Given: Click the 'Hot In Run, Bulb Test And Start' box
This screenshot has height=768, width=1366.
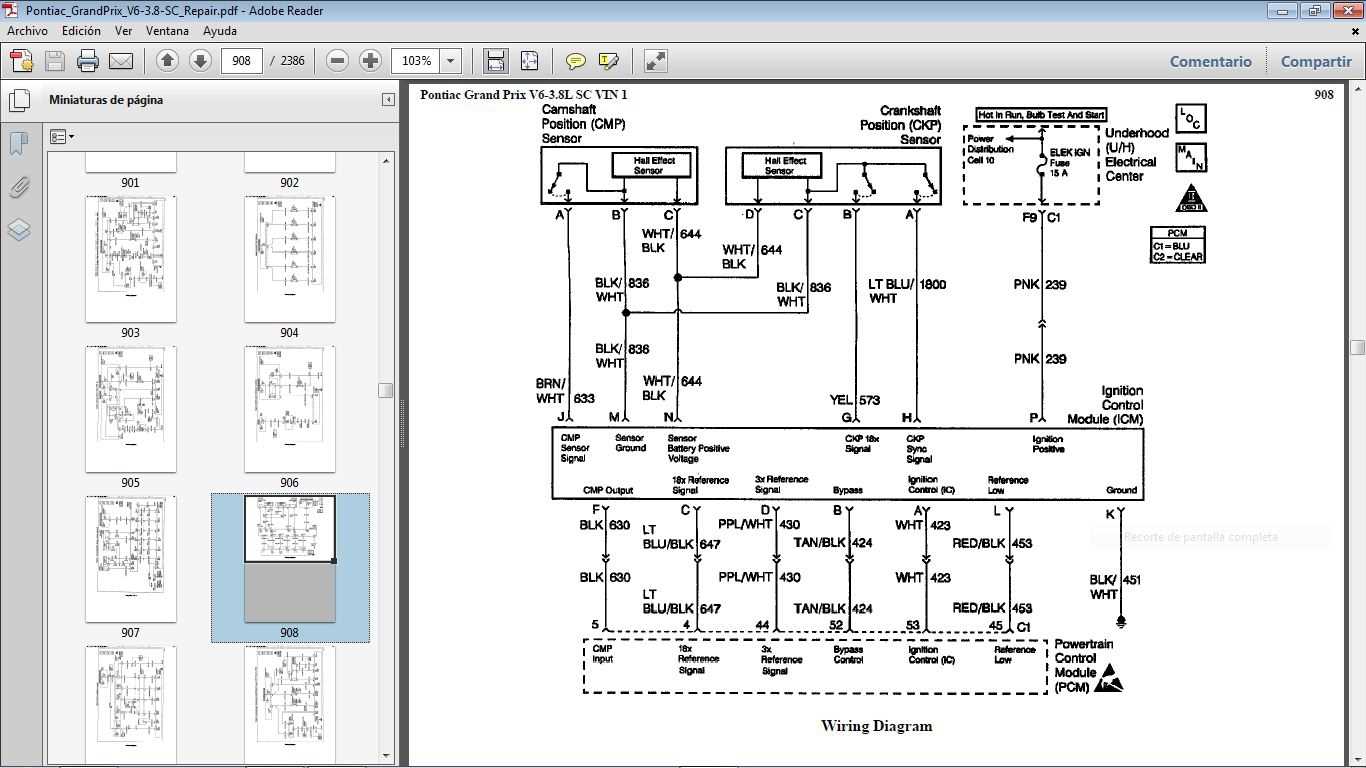Looking at the screenshot, I should [x=1041, y=115].
